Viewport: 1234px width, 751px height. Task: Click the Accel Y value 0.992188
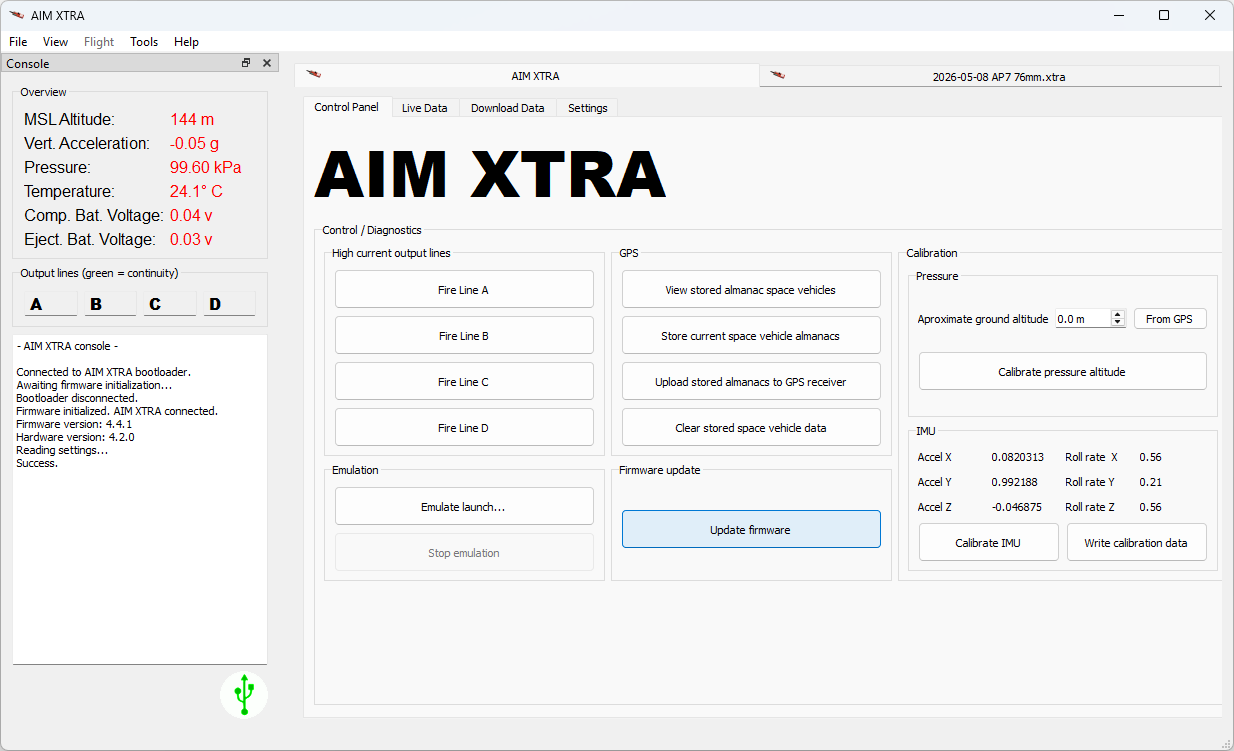coord(1014,482)
